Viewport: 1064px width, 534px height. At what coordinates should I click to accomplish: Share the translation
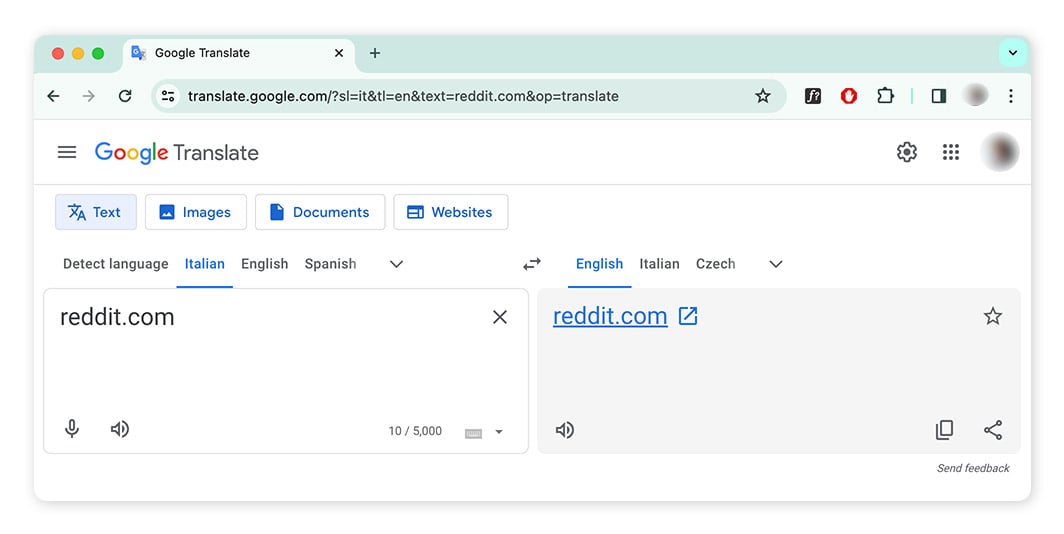click(993, 430)
